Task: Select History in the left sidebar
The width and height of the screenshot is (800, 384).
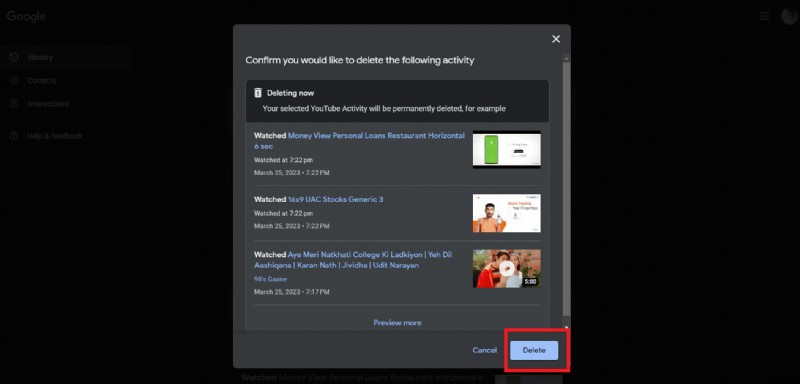Action: (66, 57)
